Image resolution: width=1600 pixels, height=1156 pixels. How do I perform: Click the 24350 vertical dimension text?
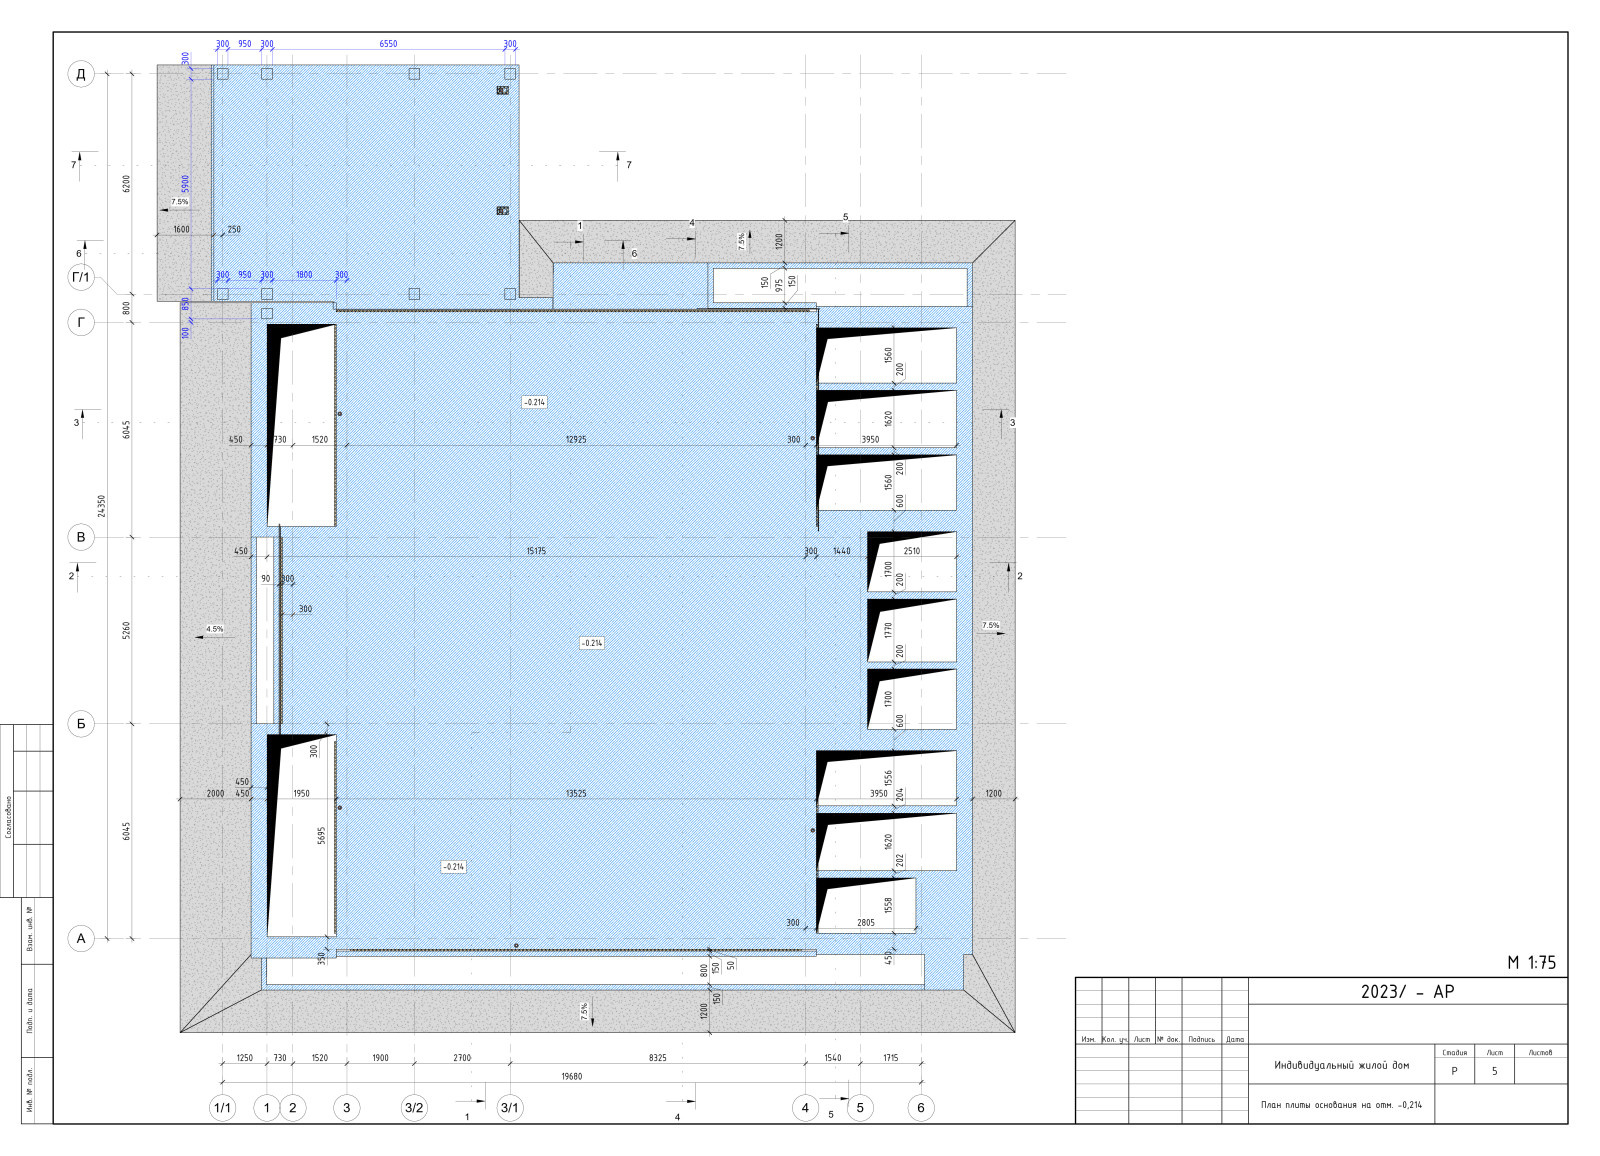tap(101, 506)
